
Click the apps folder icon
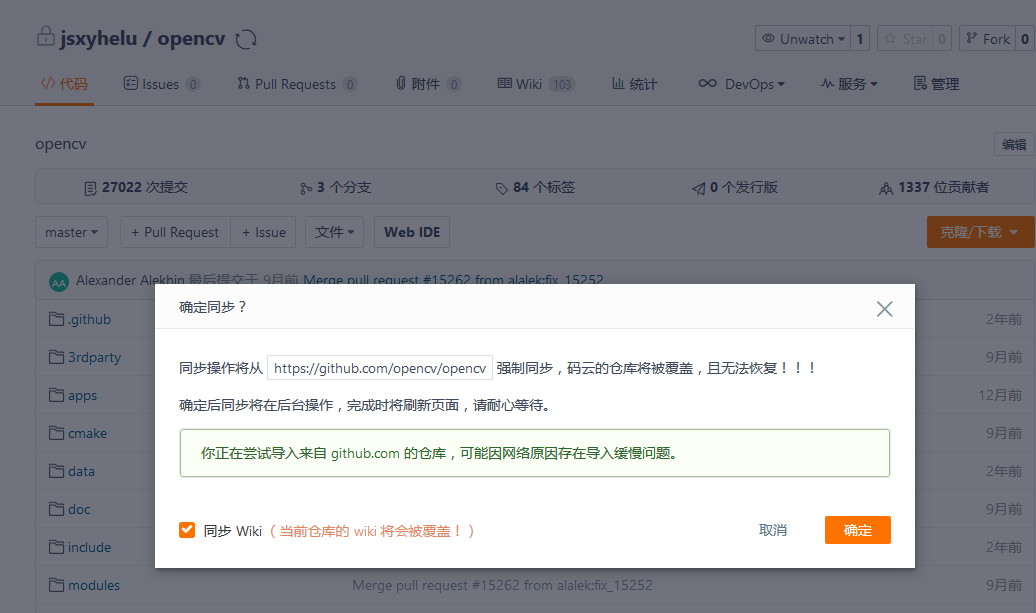(x=56, y=395)
